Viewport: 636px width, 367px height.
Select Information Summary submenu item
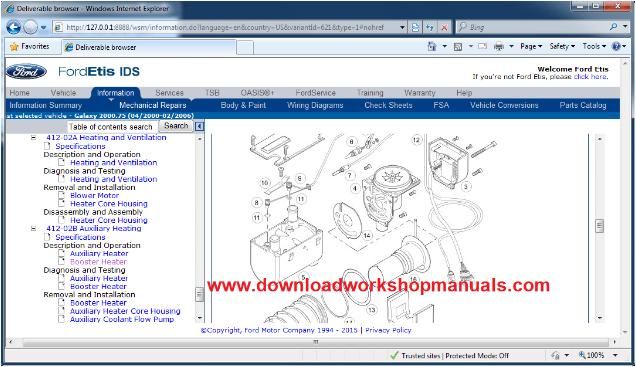point(45,105)
